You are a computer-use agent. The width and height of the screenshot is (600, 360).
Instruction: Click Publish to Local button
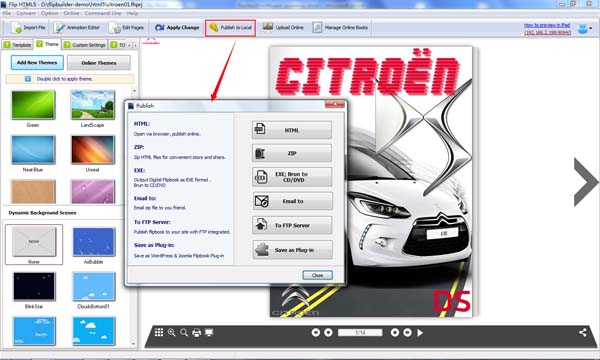tap(230, 28)
